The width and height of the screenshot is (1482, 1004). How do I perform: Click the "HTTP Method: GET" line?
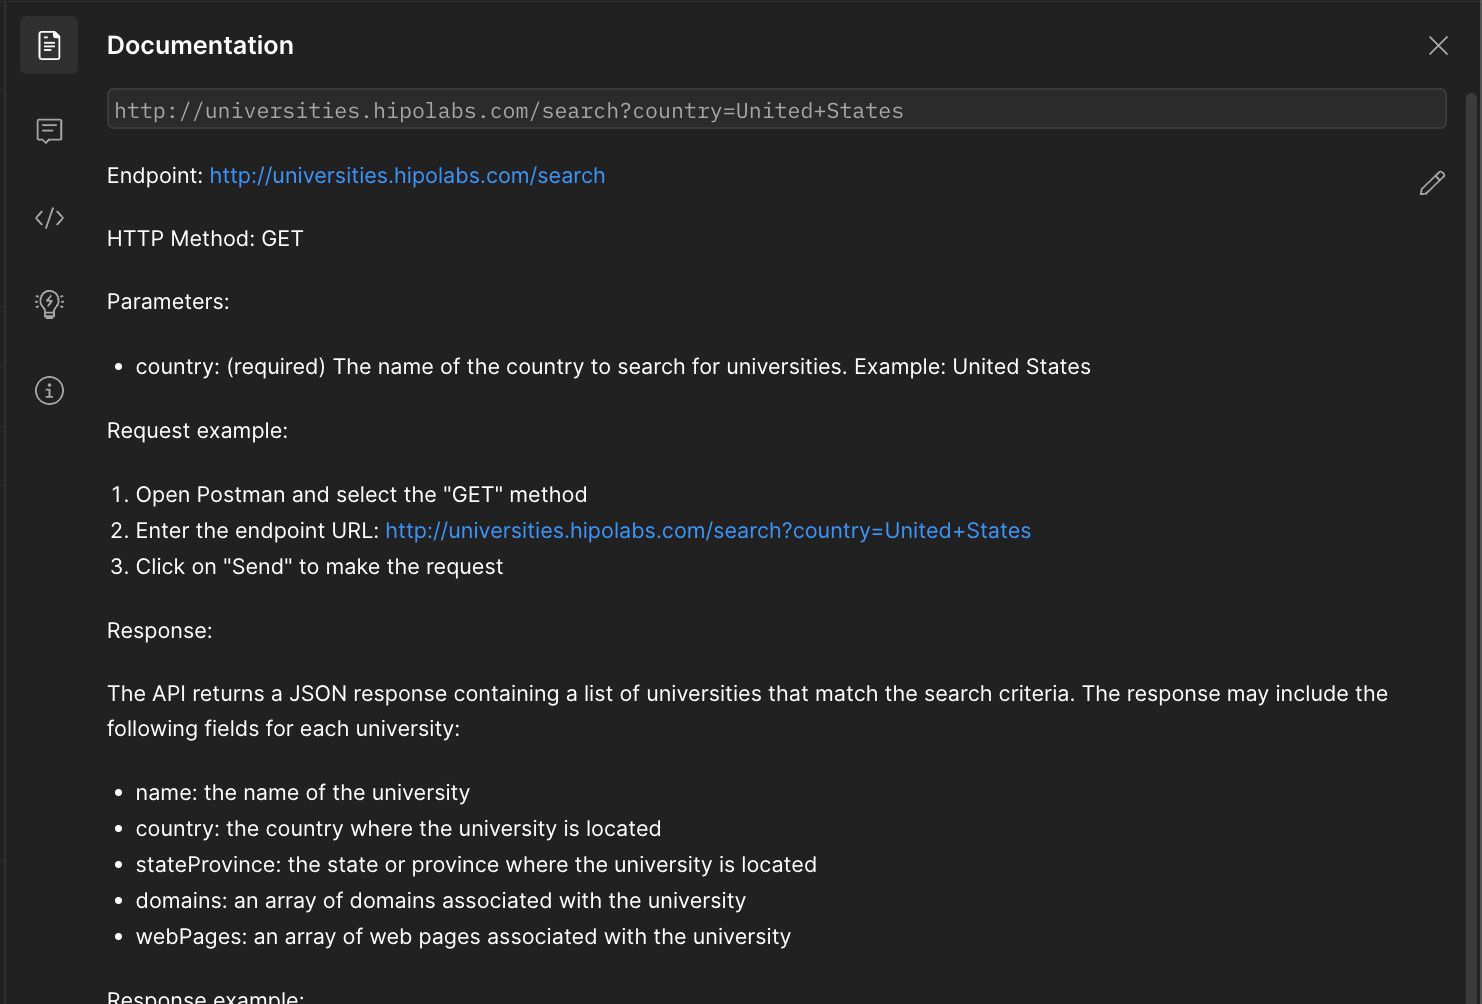pyautogui.click(x=205, y=239)
